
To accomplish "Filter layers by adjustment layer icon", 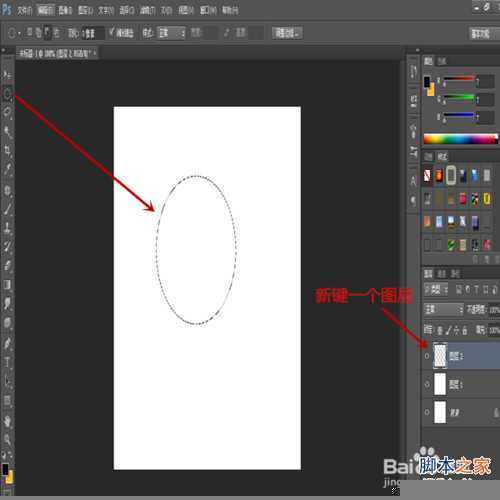I will tap(468, 290).
